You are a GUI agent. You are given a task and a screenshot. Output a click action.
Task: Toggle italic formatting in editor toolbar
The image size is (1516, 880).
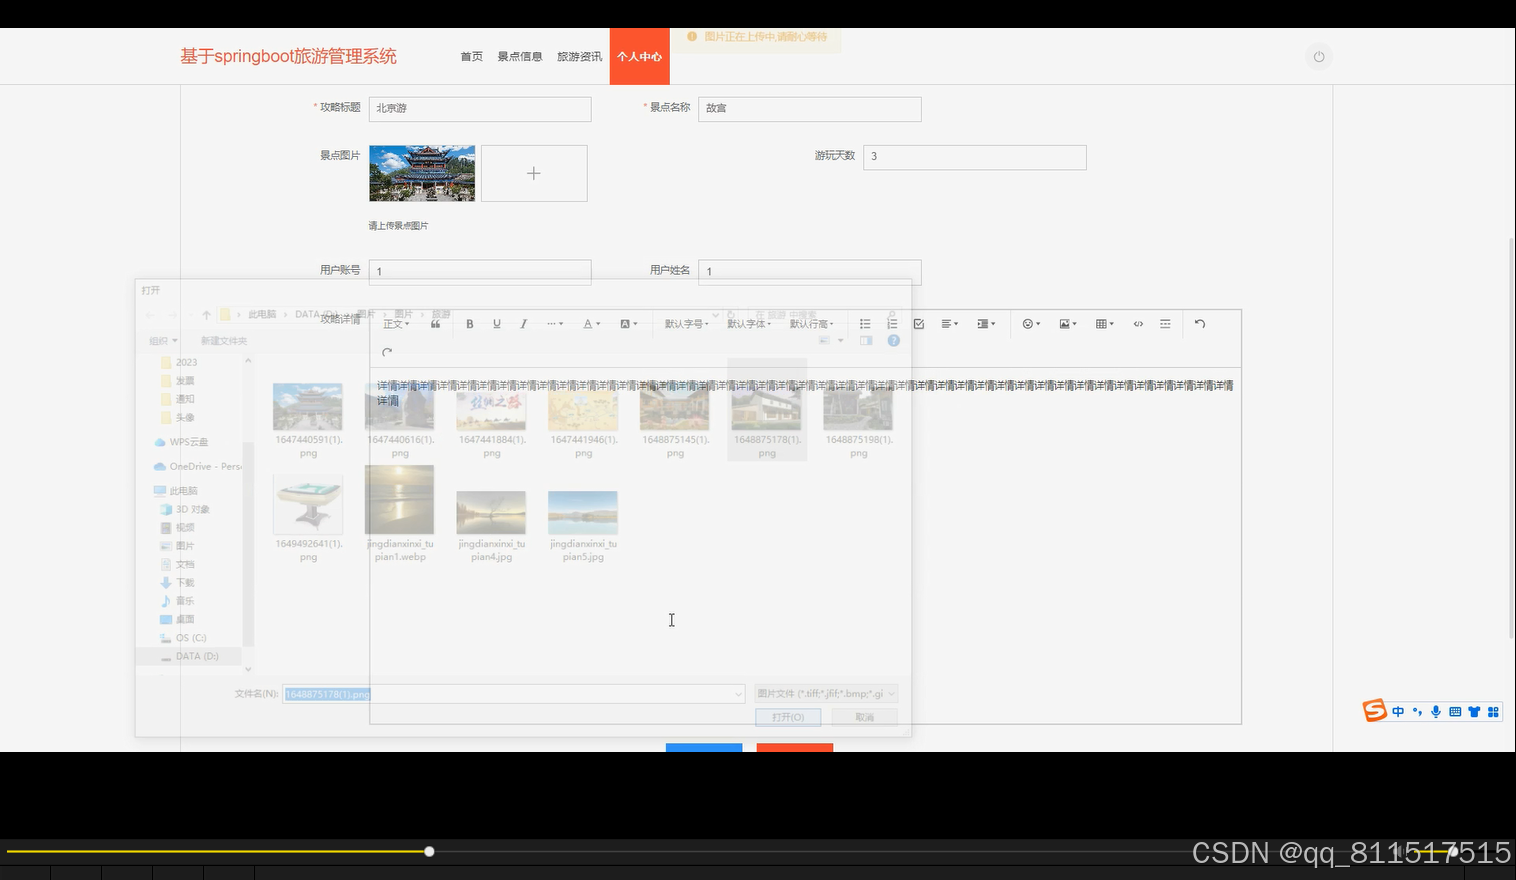(523, 324)
